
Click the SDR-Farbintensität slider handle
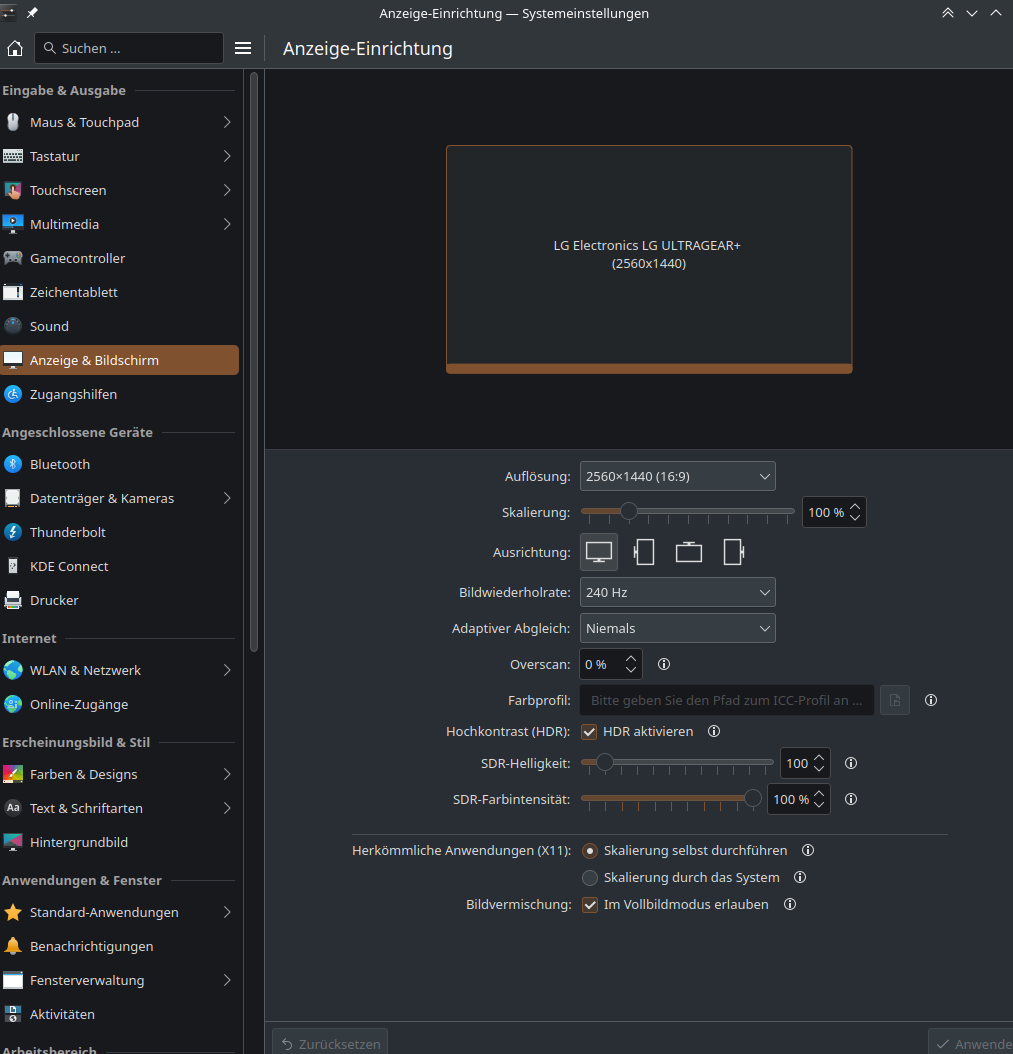[x=752, y=798]
